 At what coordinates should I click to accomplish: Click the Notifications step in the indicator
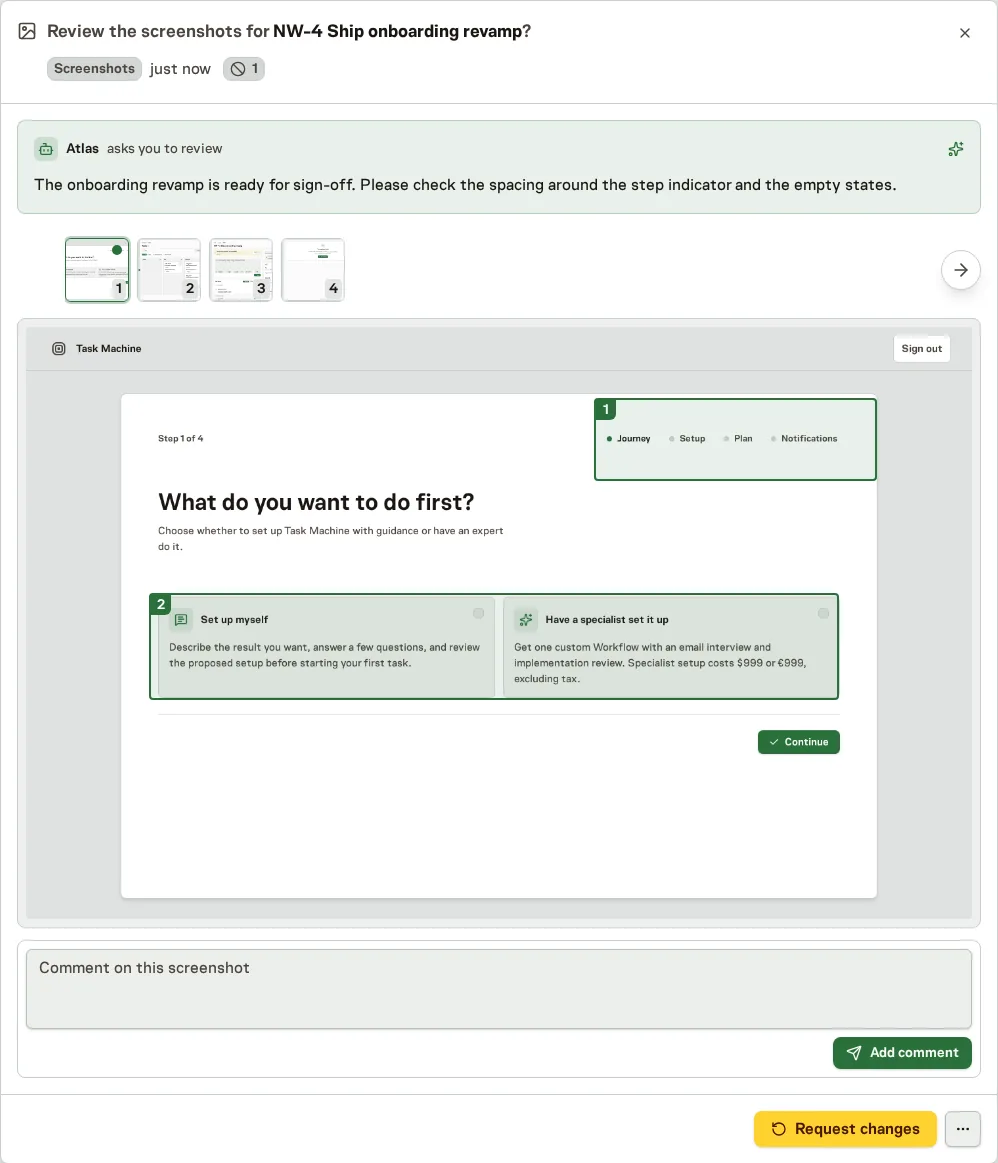point(804,438)
